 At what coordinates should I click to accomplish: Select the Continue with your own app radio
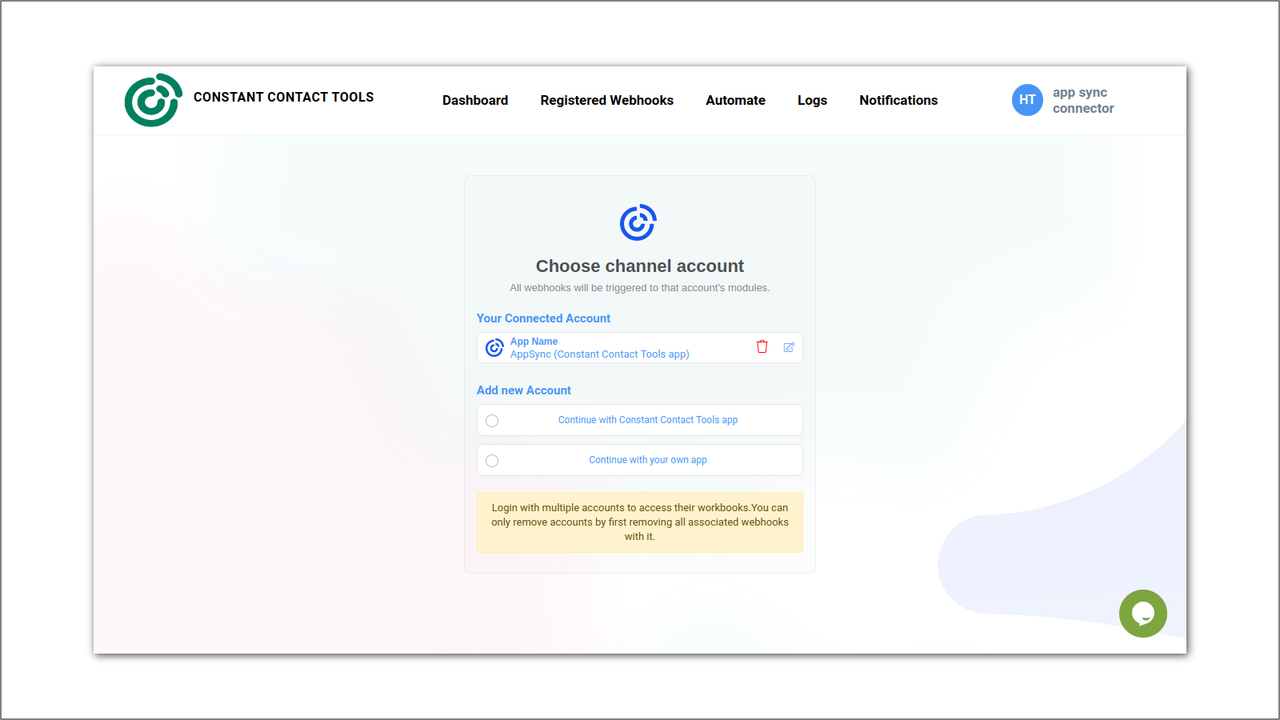tap(492, 461)
